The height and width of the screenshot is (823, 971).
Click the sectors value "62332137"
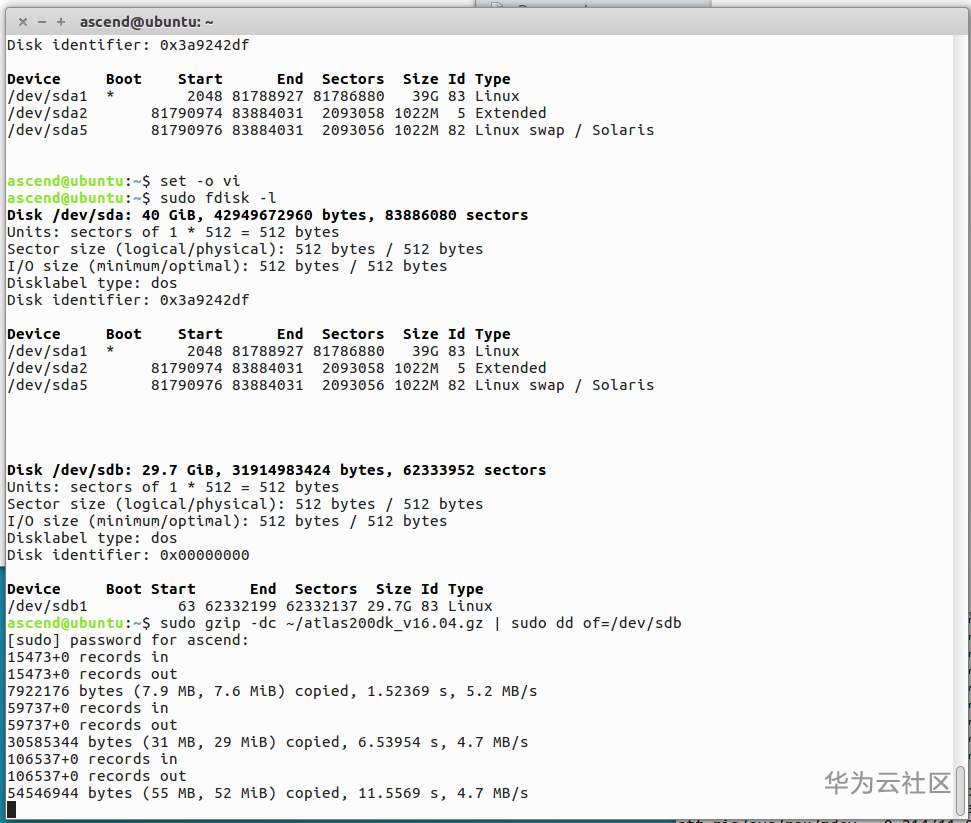point(321,606)
